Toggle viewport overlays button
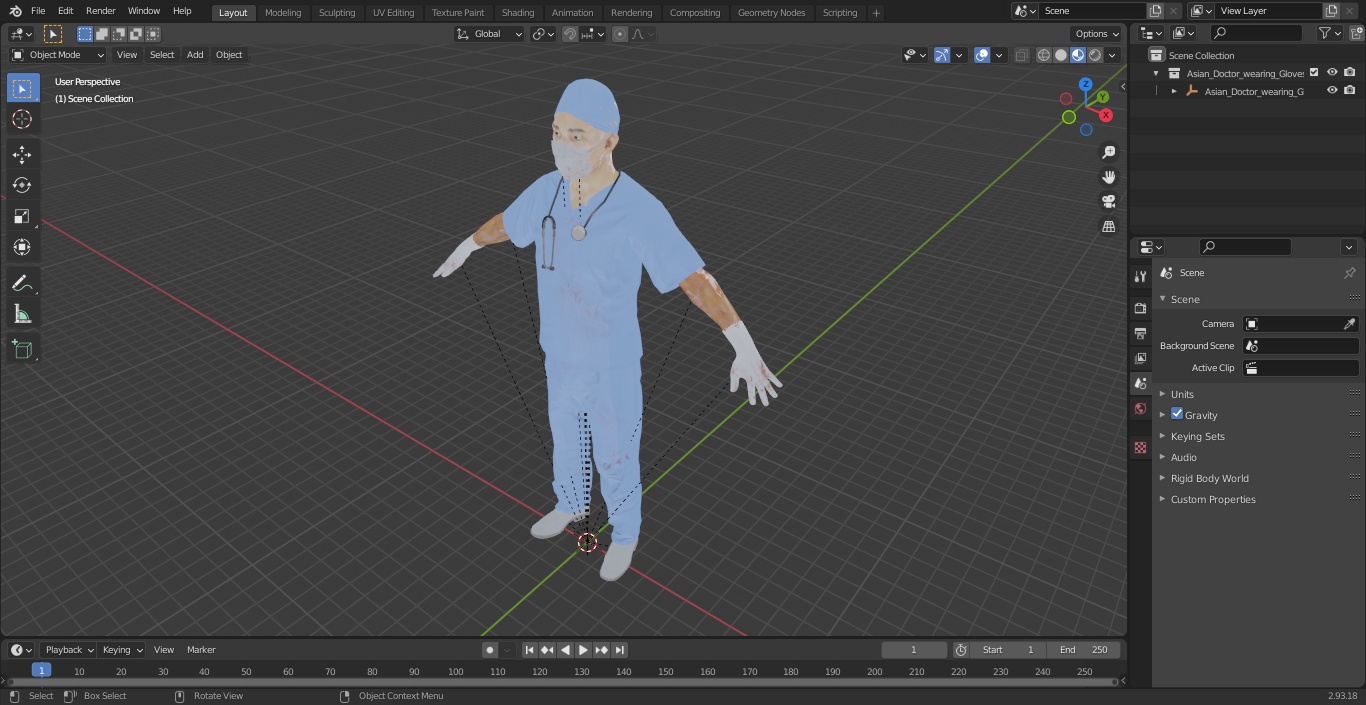 click(x=982, y=55)
